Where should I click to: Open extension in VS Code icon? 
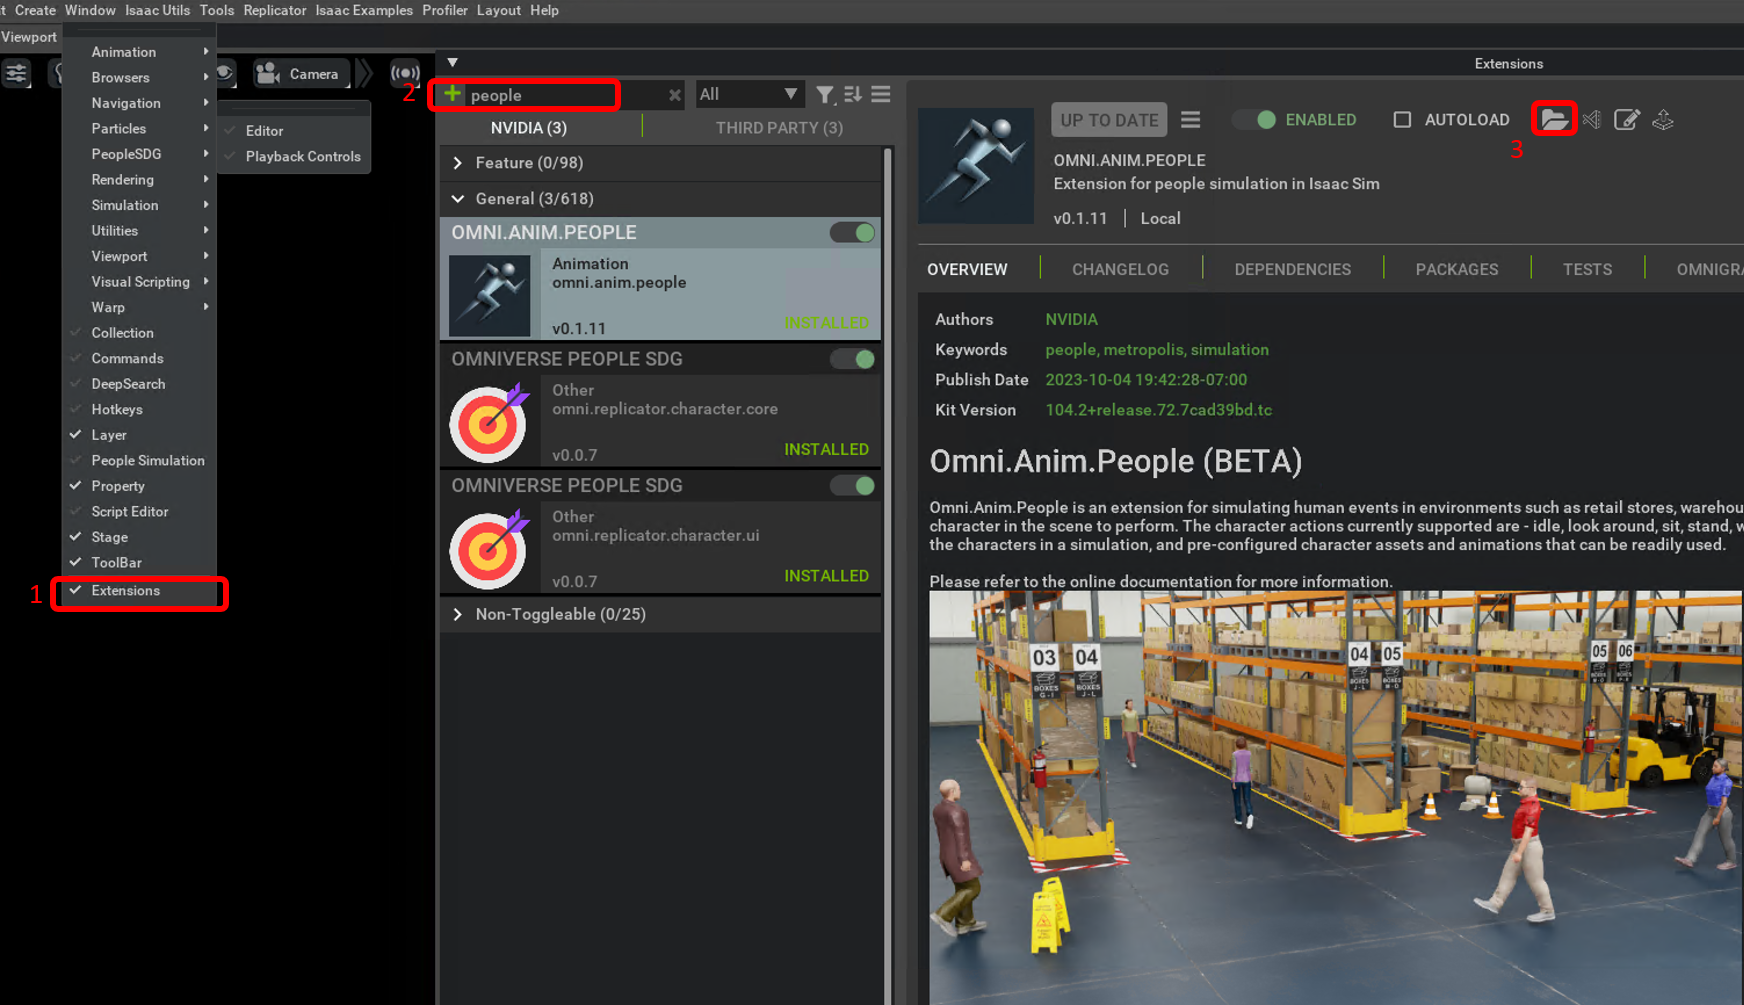coord(1592,120)
